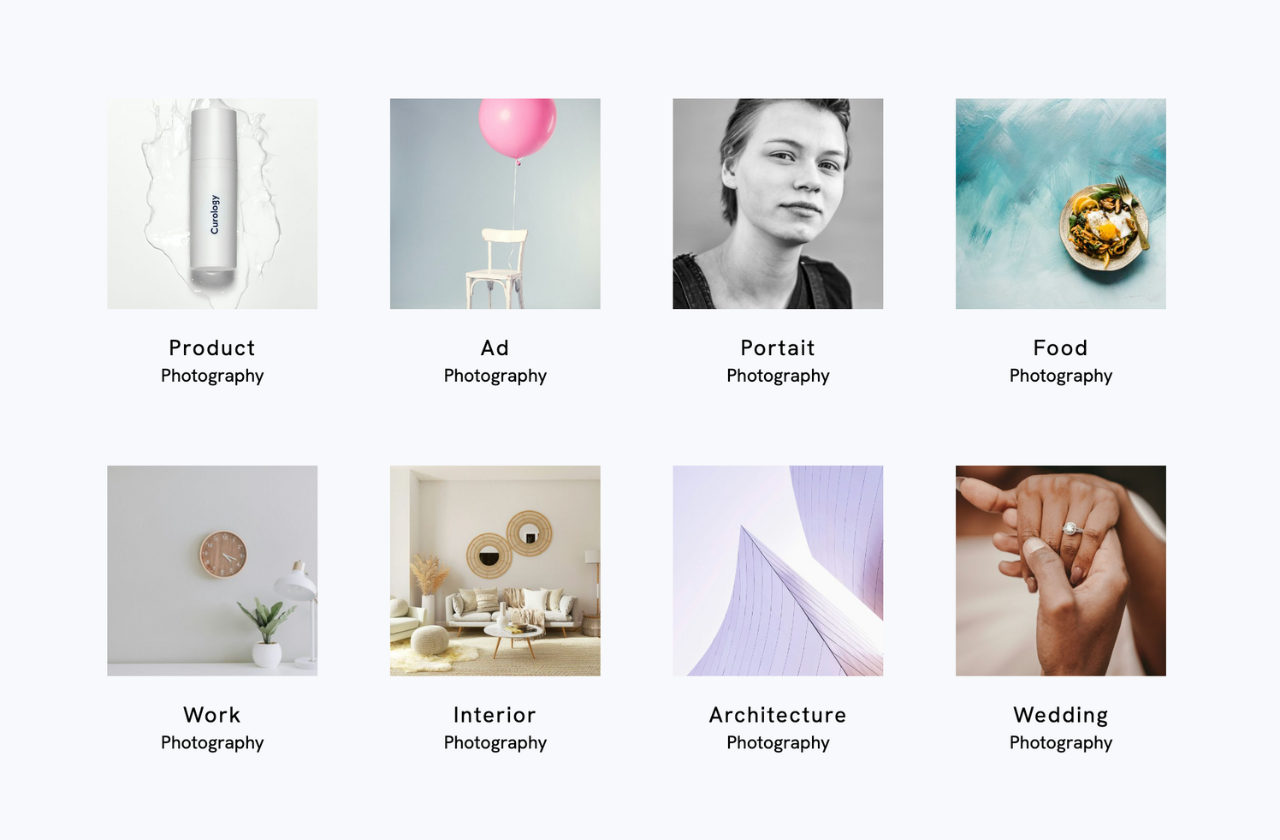Click the Interior category heading
This screenshot has height=840, width=1280.
coord(495,715)
